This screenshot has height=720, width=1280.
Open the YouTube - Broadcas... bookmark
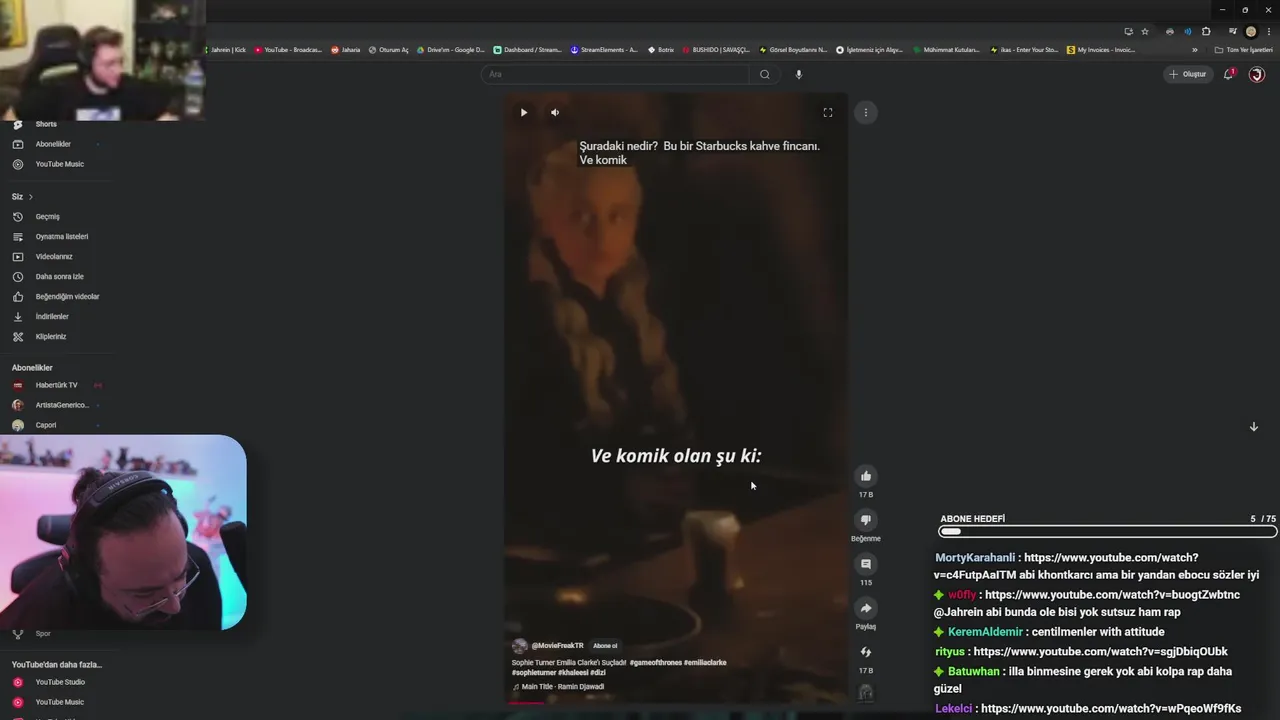click(x=288, y=50)
